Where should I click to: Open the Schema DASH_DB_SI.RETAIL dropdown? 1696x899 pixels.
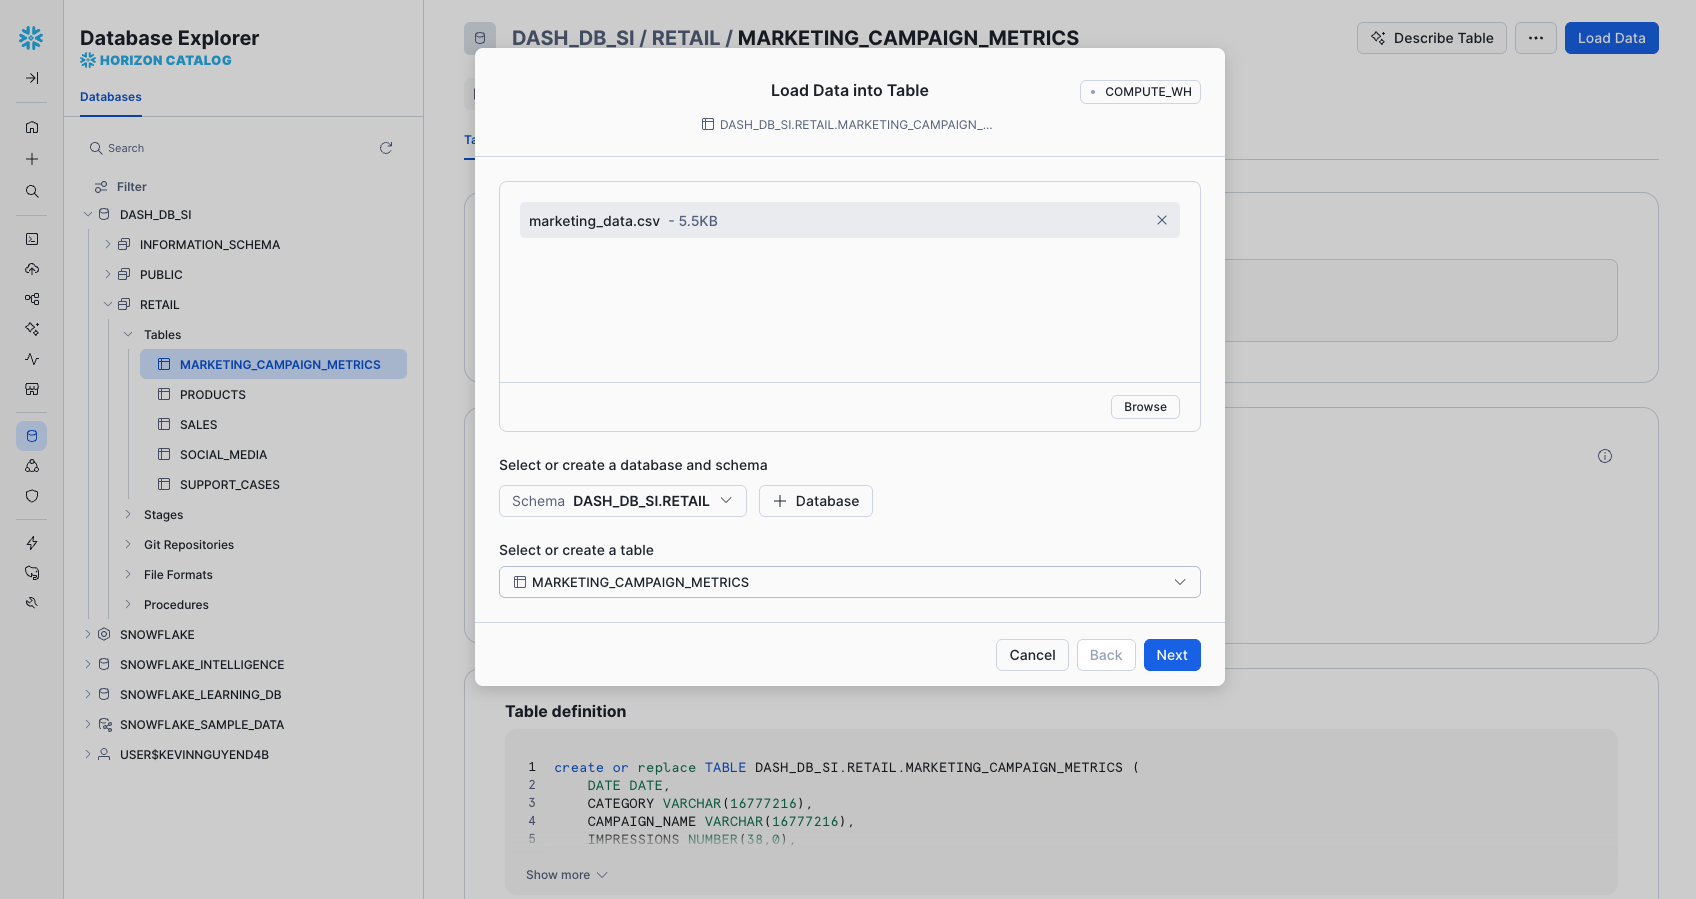point(623,501)
